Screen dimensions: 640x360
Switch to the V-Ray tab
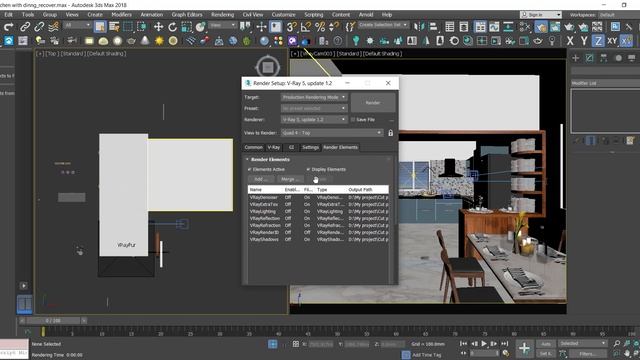coord(273,147)
